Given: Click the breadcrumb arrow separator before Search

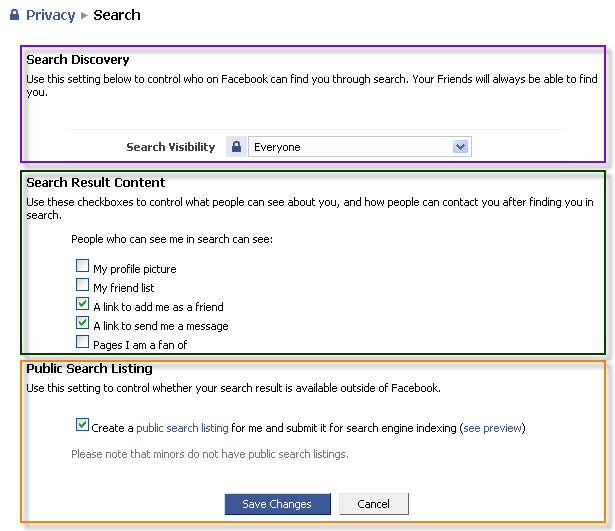Looking at the screenshot, I should coord(84,15).
